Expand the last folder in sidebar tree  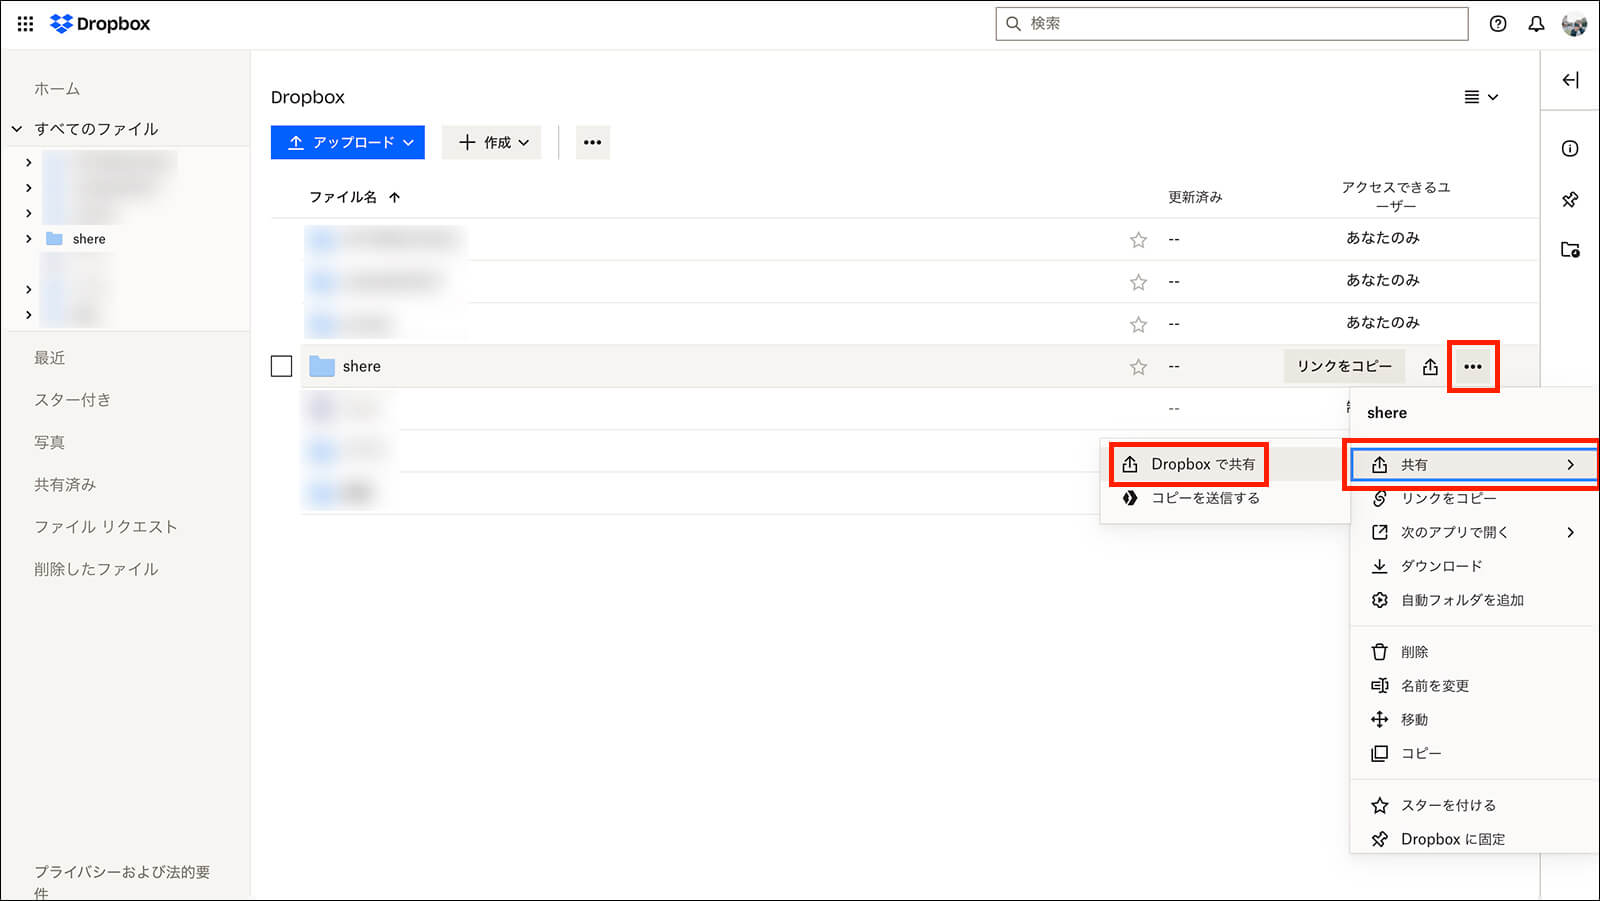[28, 315]
